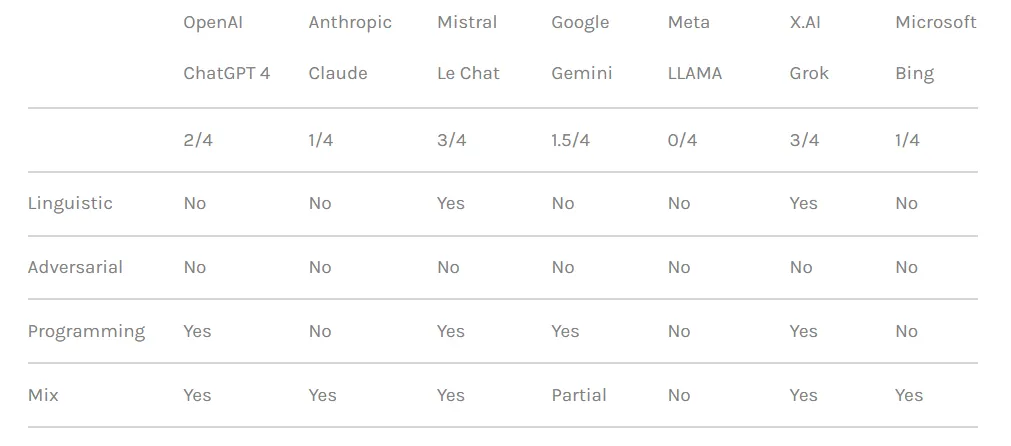Image resolution: width=1011 pixels, height=446 pixels.
Task: Click the Adversarial row label
Action: tap(75, 267)
